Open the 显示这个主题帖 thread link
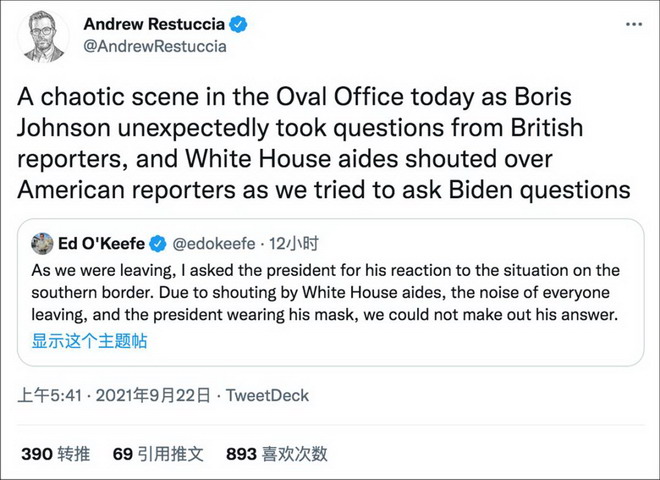This screenshot has width=660, height=480. [90, 341]
